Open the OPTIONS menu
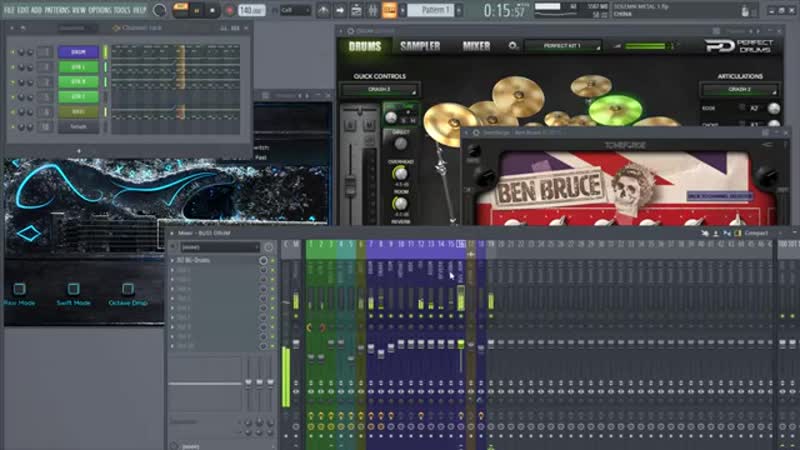This screenshot has height=450, width=800. click(99, 10)
